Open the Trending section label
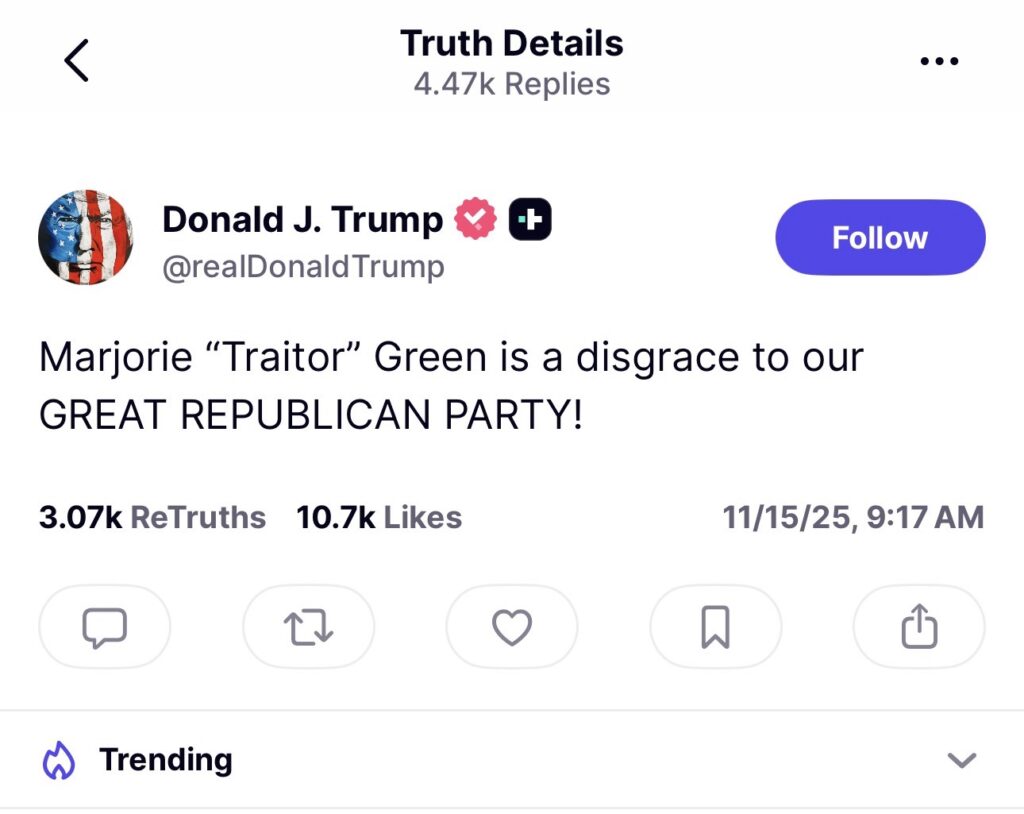Image resolution: width=1024 pixels, height=814 pixels. point(166,760)
